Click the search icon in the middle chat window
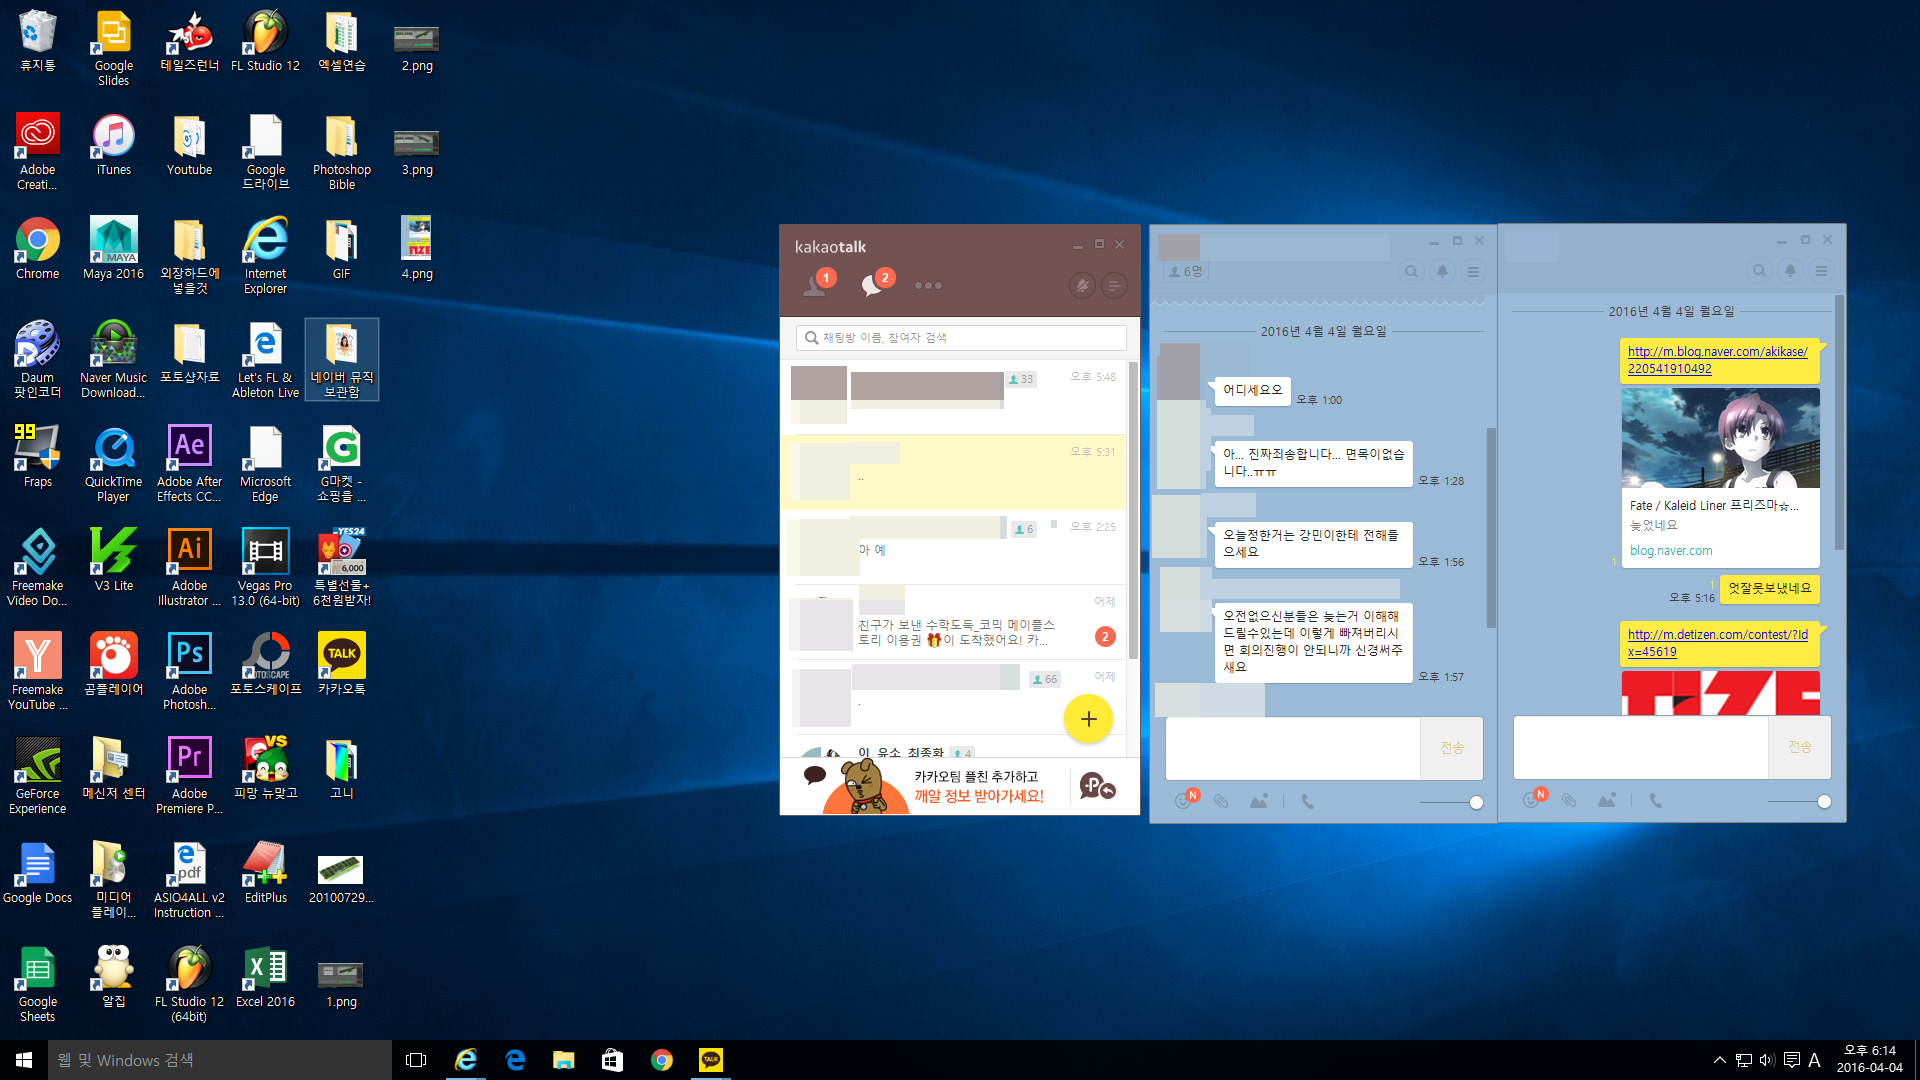 [x=1411, y=271]
